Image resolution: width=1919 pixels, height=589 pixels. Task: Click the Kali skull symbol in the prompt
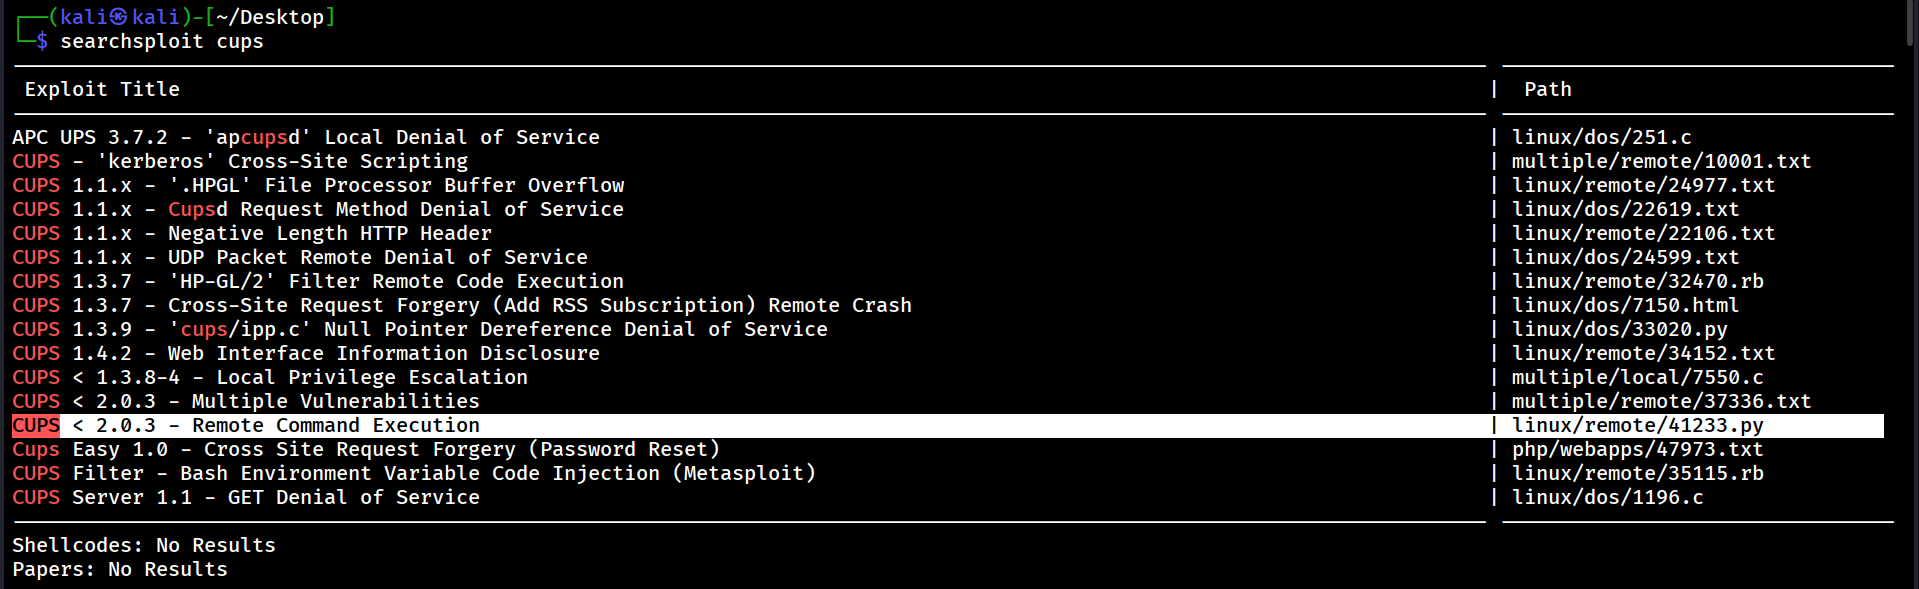(119, 17)
